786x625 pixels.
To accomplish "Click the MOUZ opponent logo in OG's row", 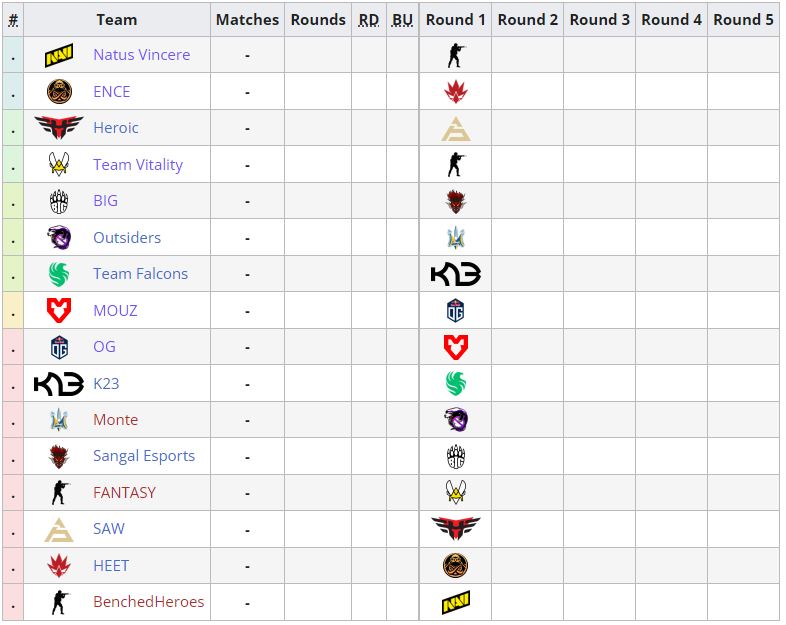I will coord(456,347).
